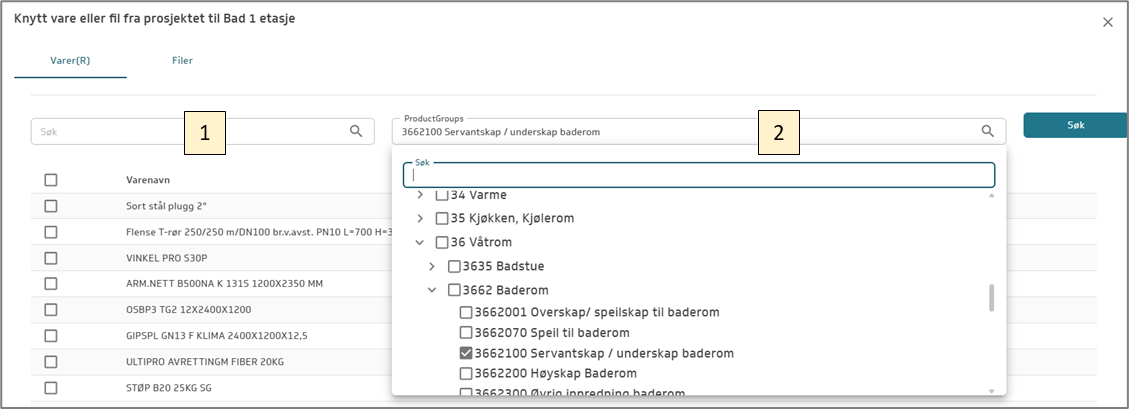The image size is (1129, 409).
Task: Toggle the select-all checkbox beside Varenavn
Action: pos(51,180)
